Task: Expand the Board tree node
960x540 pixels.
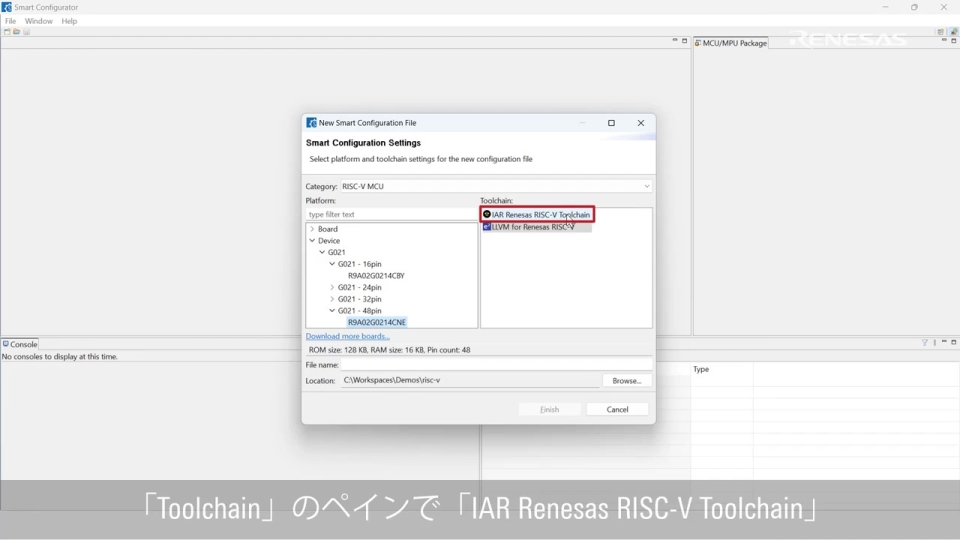Action: 312,229
